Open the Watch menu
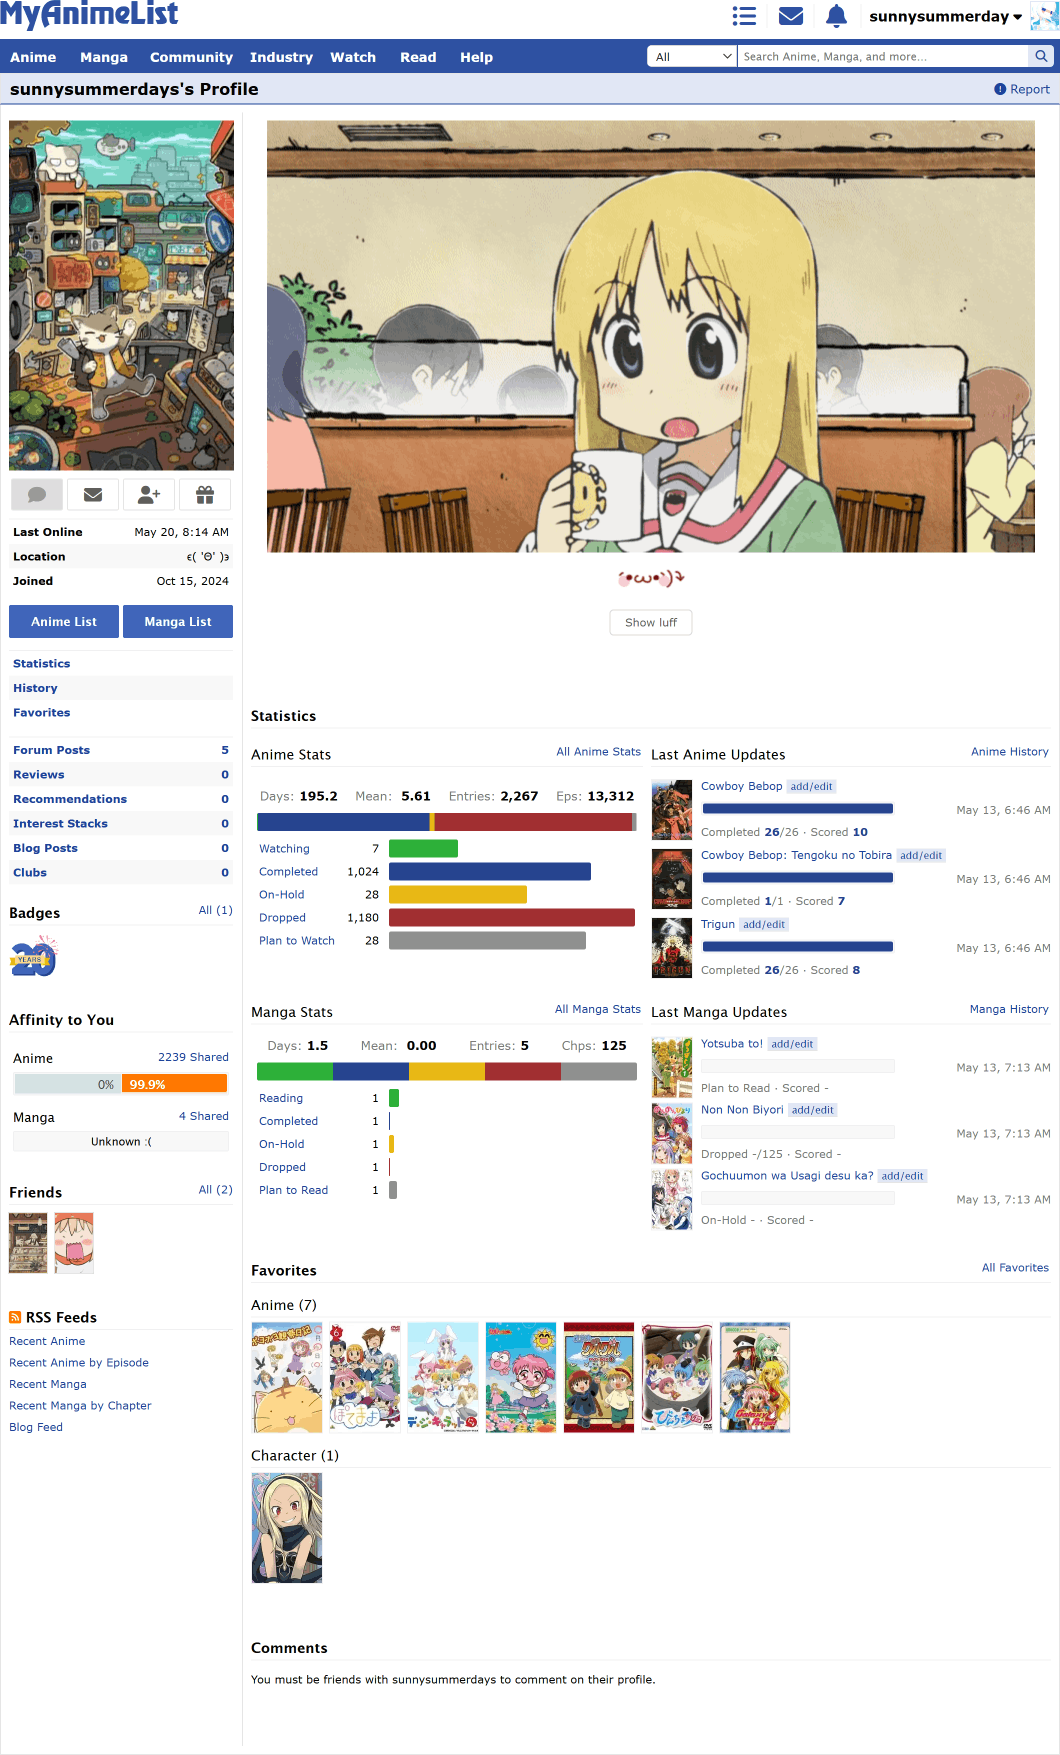This screenshot has height=1755, width=1060. pyautogui.click(x=353, y=57)
